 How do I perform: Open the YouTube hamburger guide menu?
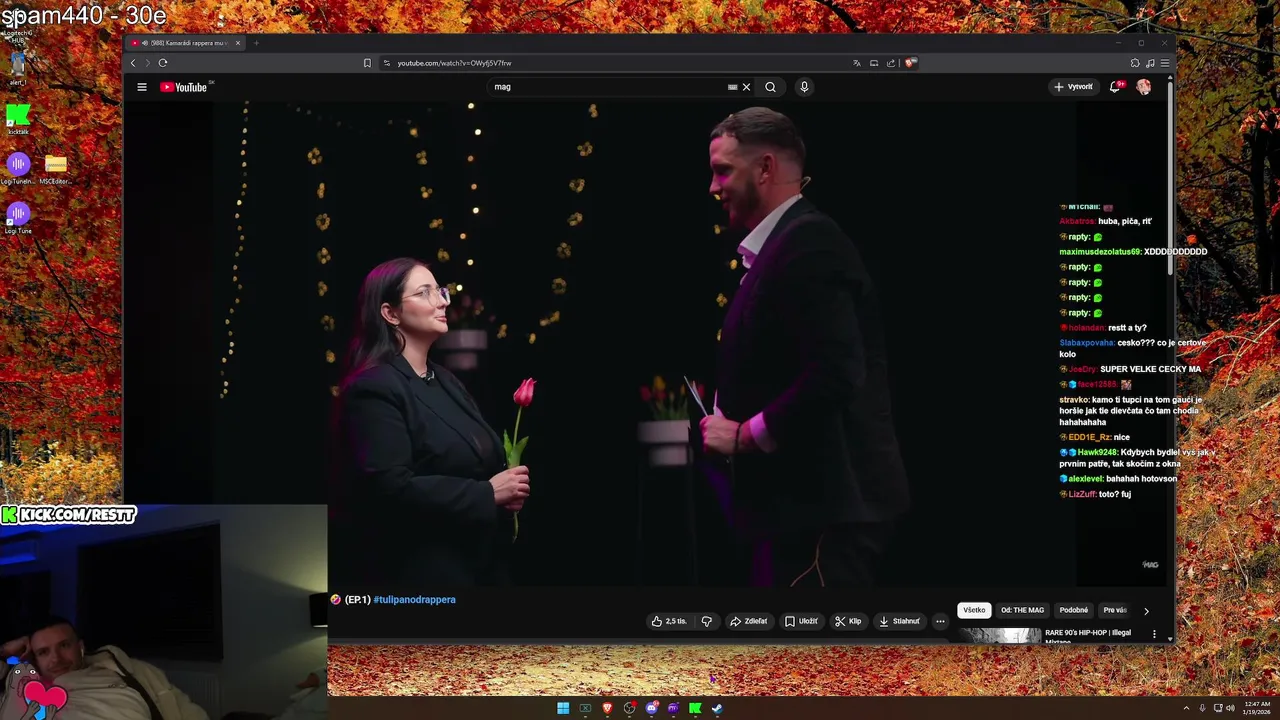(x=142, y=87)
